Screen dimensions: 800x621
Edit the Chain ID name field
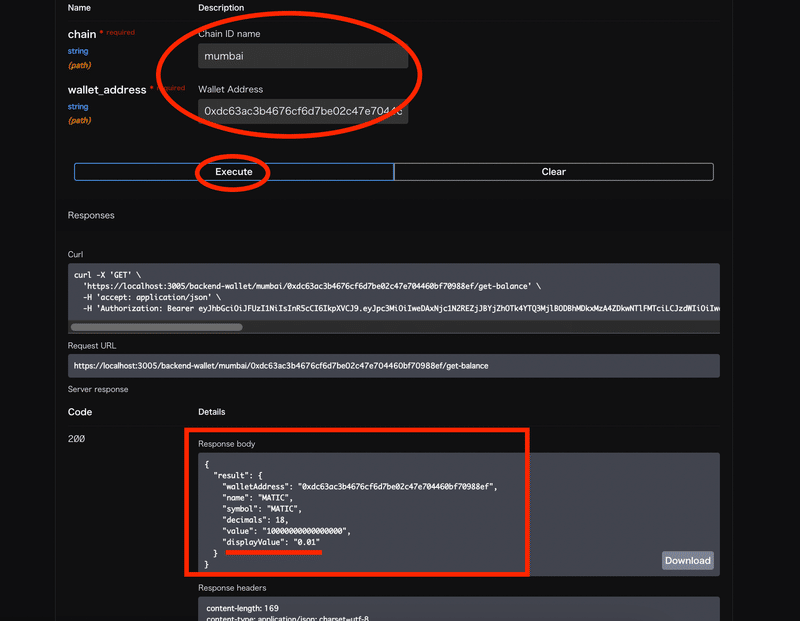303,56
